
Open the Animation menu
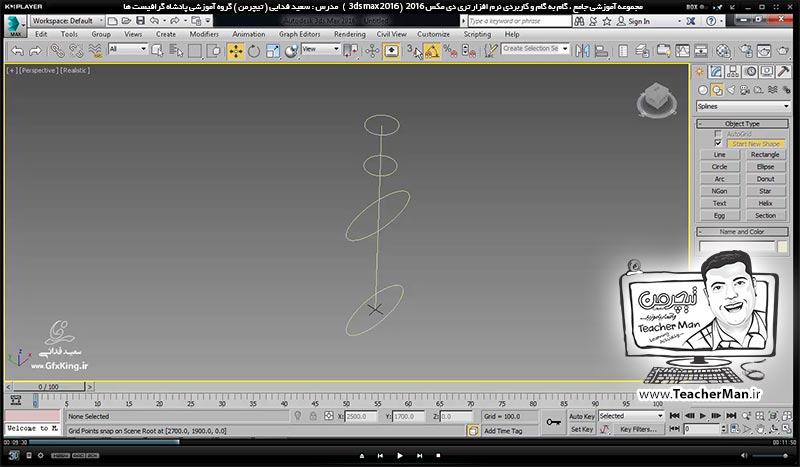(248, 34)
